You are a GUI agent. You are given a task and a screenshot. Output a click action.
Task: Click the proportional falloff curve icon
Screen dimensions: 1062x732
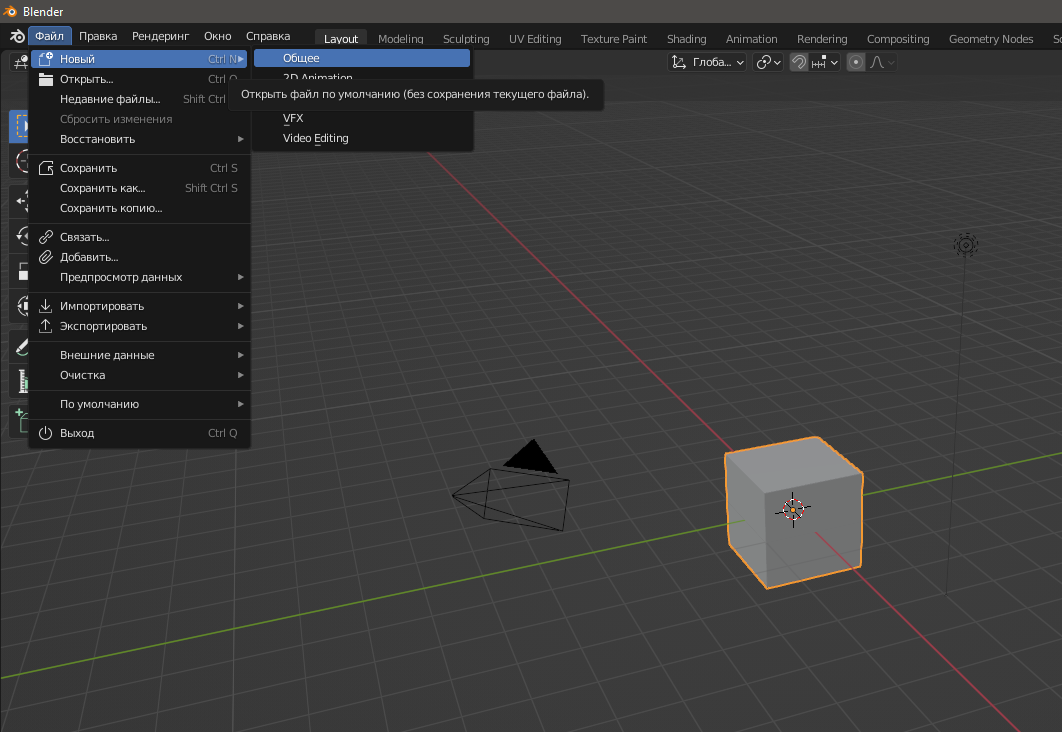[x=877, y=62]
